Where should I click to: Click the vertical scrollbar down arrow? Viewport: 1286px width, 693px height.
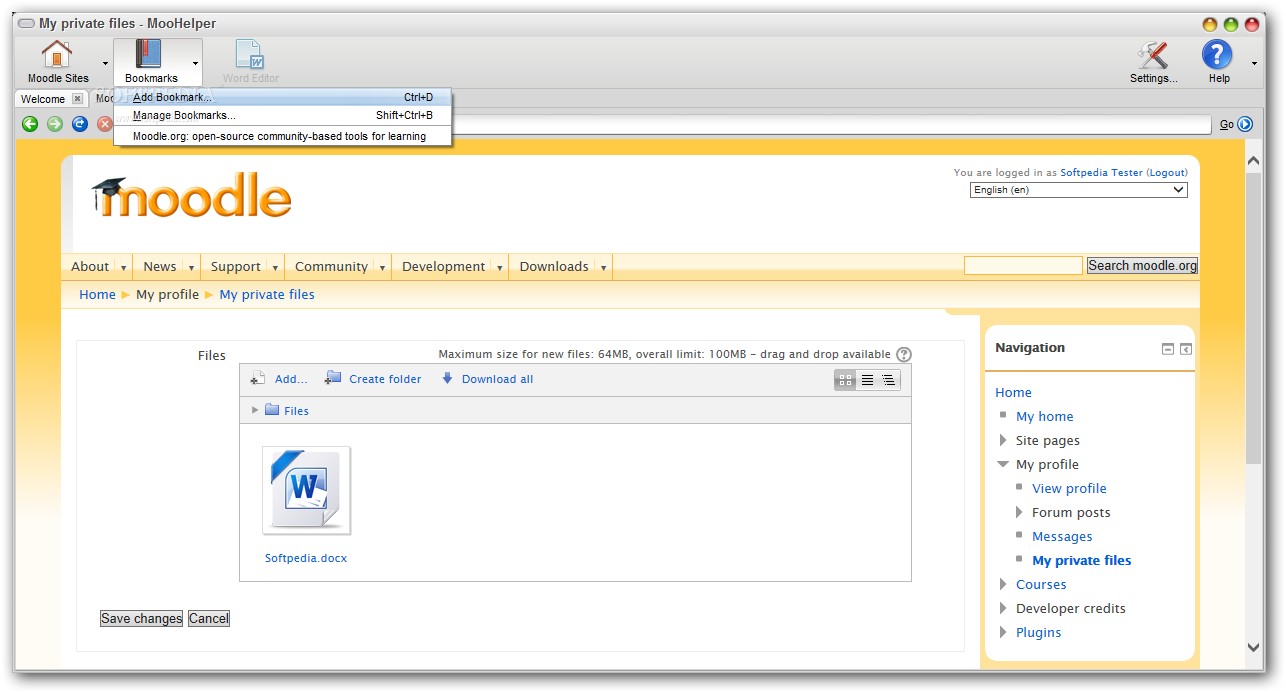click(1254, 648)
